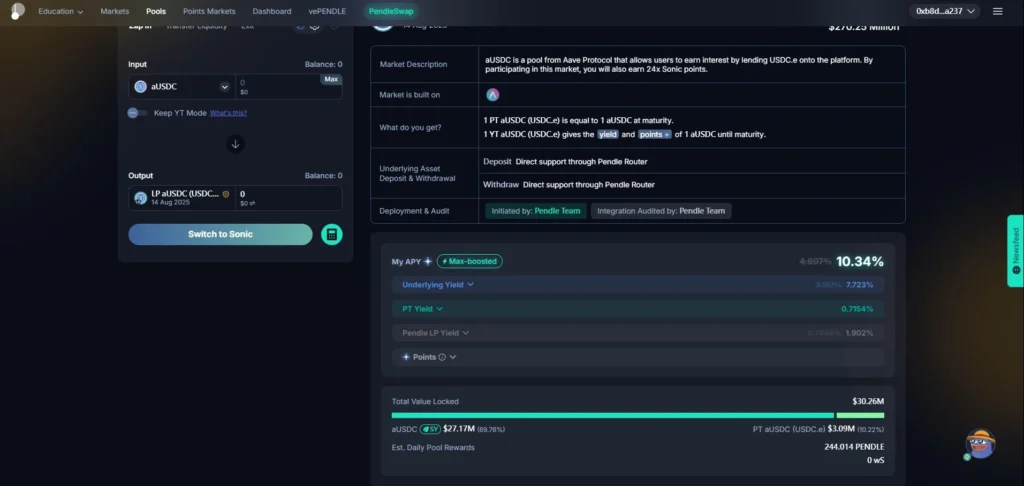Click the Deployment & Audit label cell

[x=424, y=211]
